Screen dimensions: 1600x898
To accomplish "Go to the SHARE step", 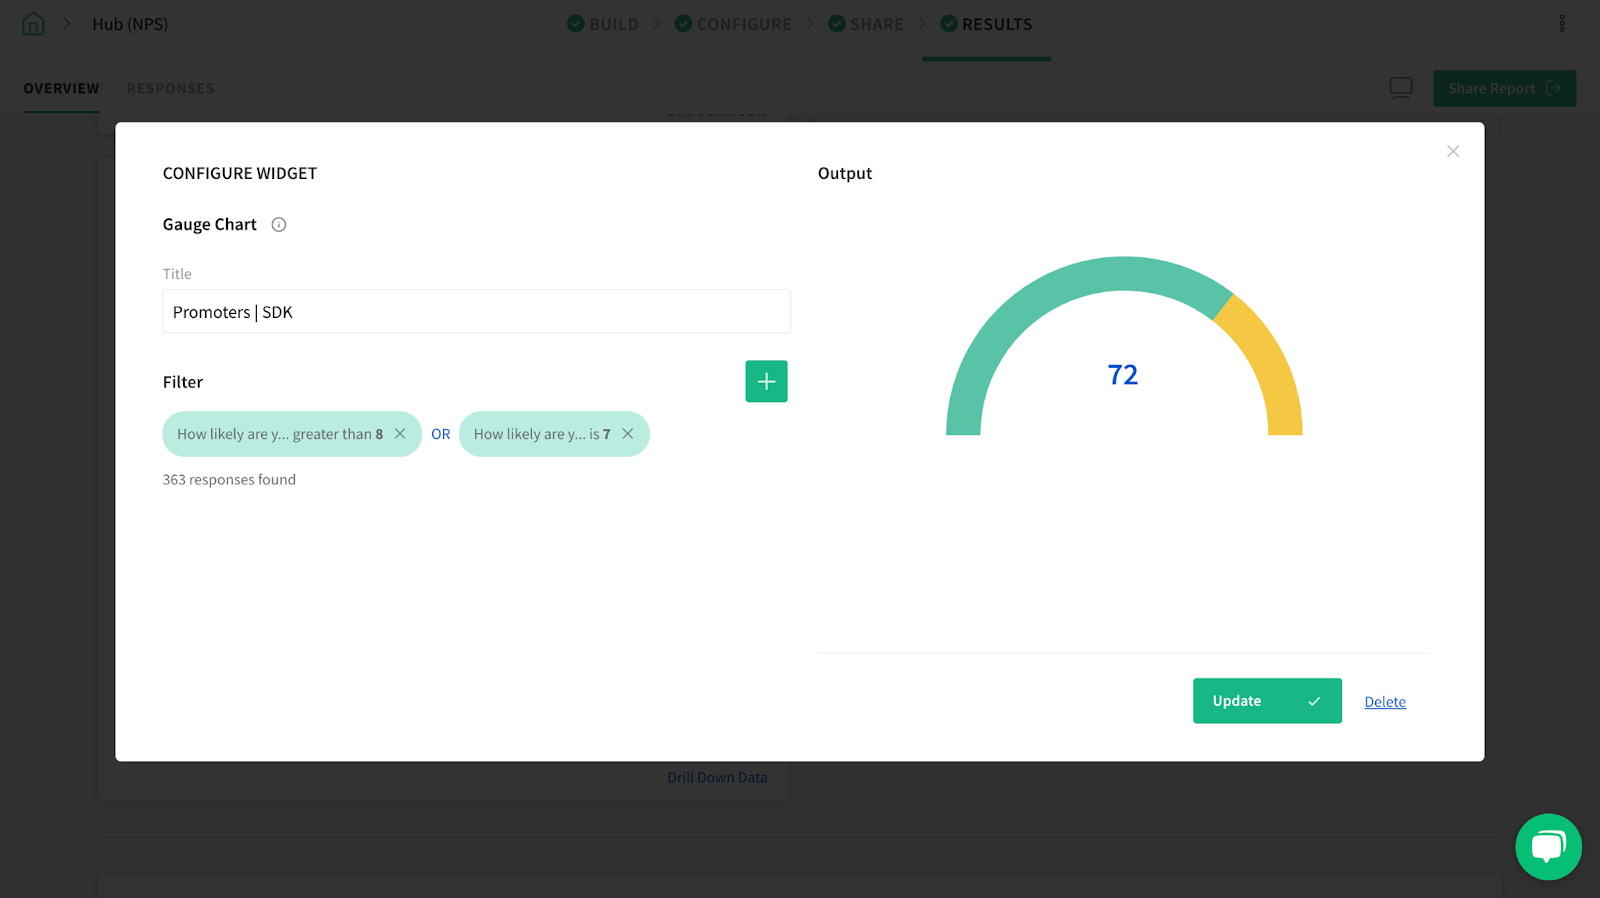I will (x=866, y=24).
